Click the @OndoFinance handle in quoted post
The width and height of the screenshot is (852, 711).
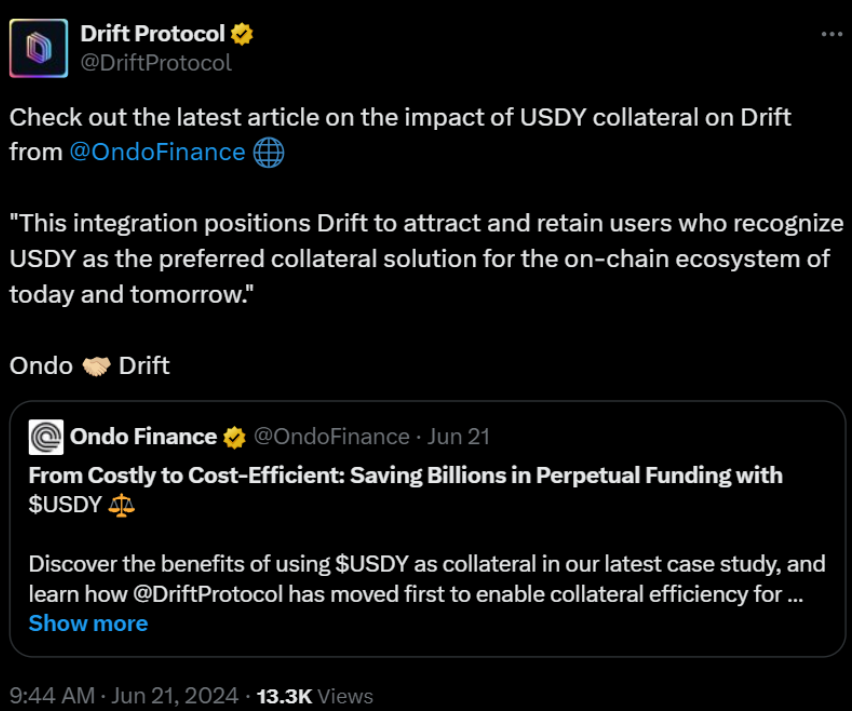331,437
